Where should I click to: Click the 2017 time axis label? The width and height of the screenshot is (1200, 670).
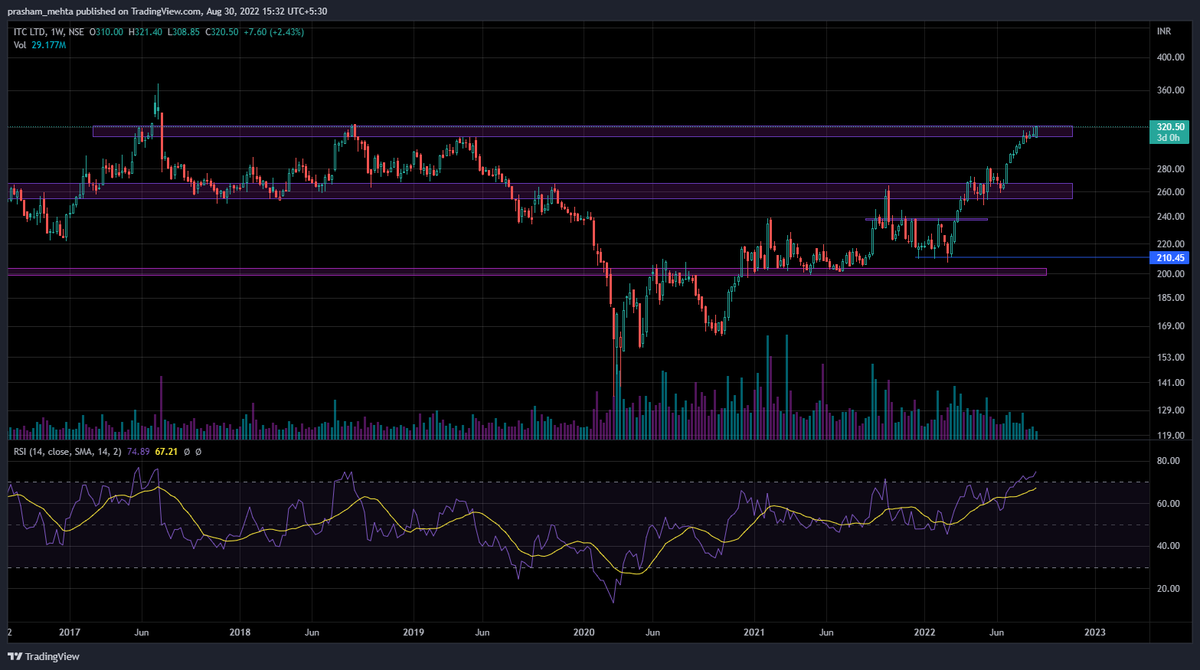click(68, 632)
